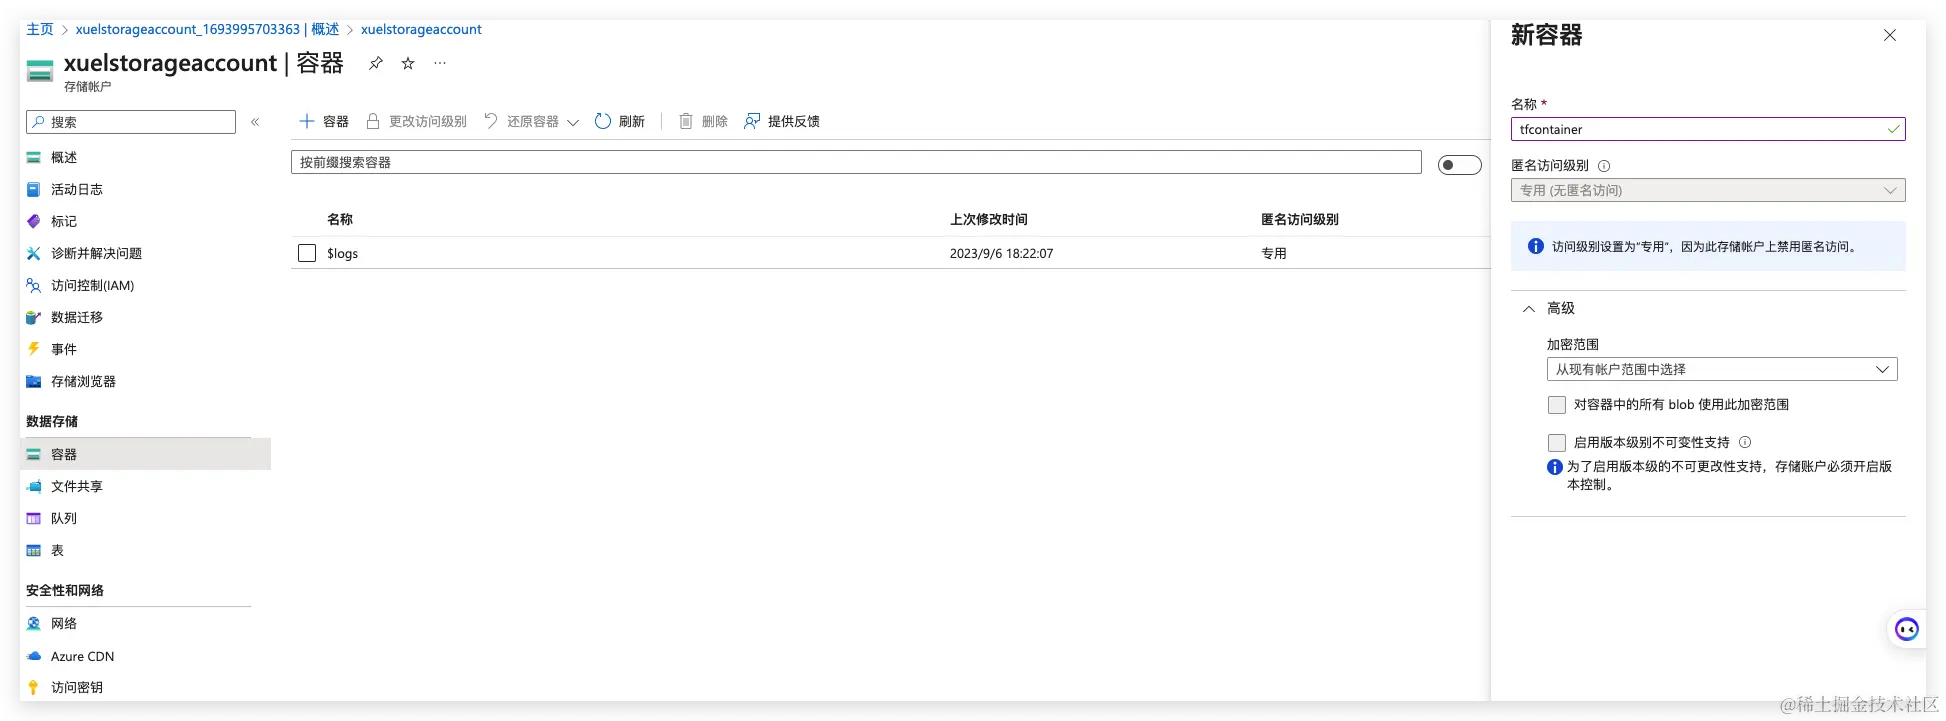This screenshot has width=1946, height=721.
Task: Open 标记 in the sidebar
Action: tap(64, 221)
